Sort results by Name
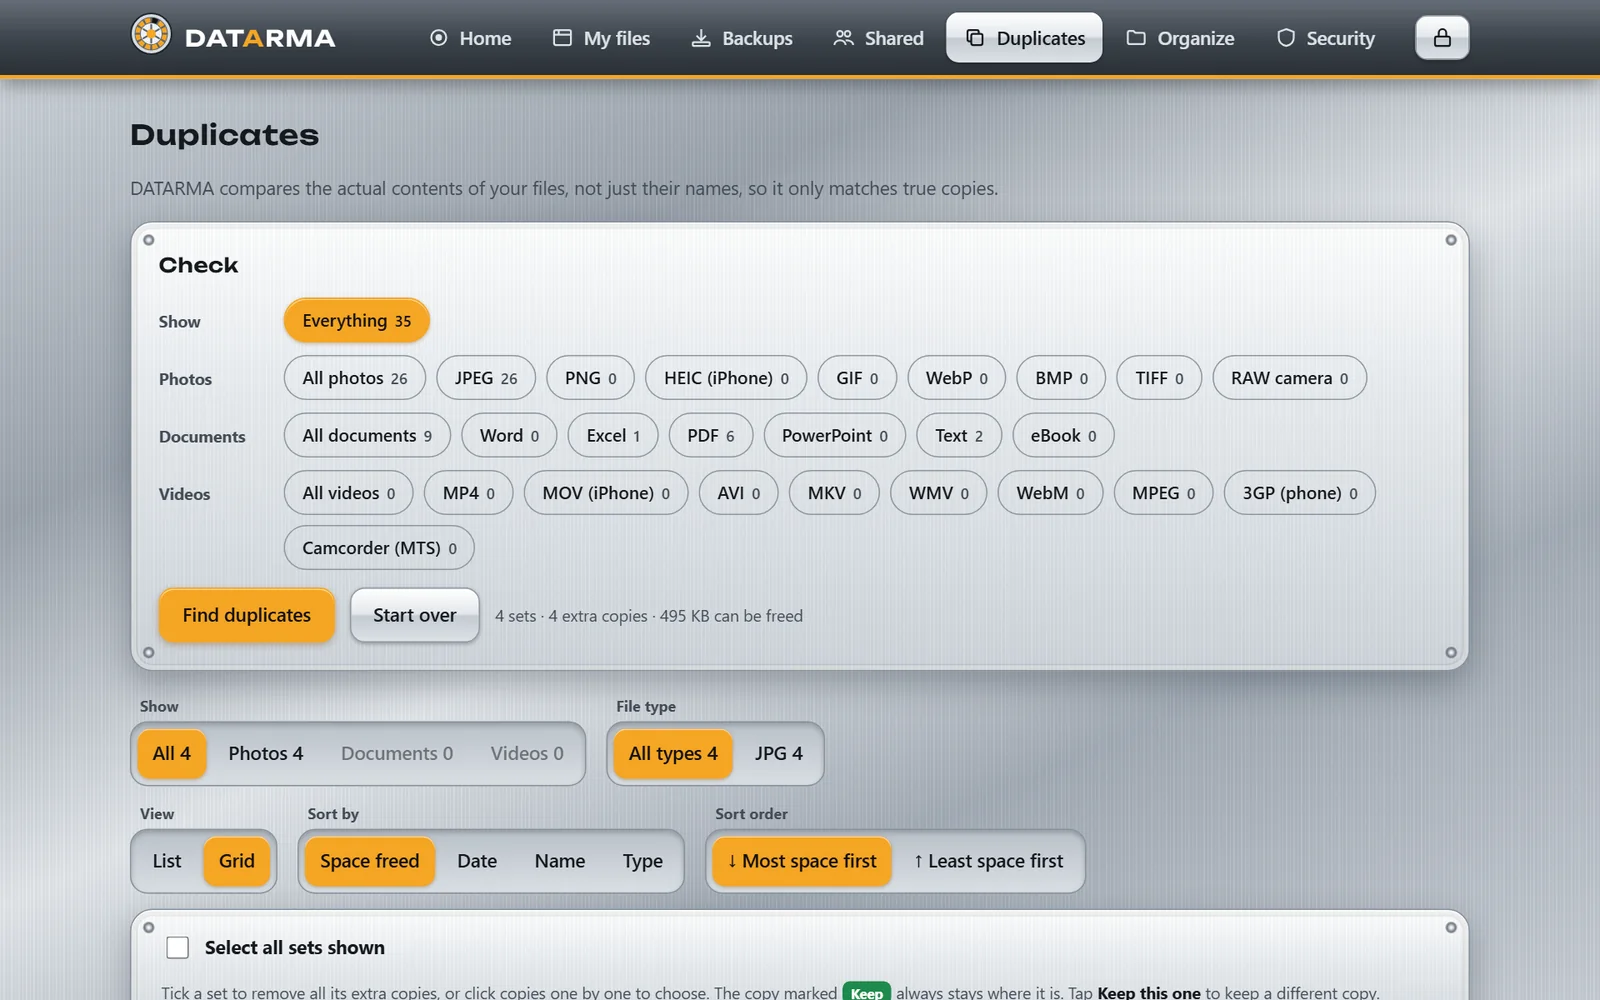Screen dimensions: 1600x1000 click(x=560, y=861)
